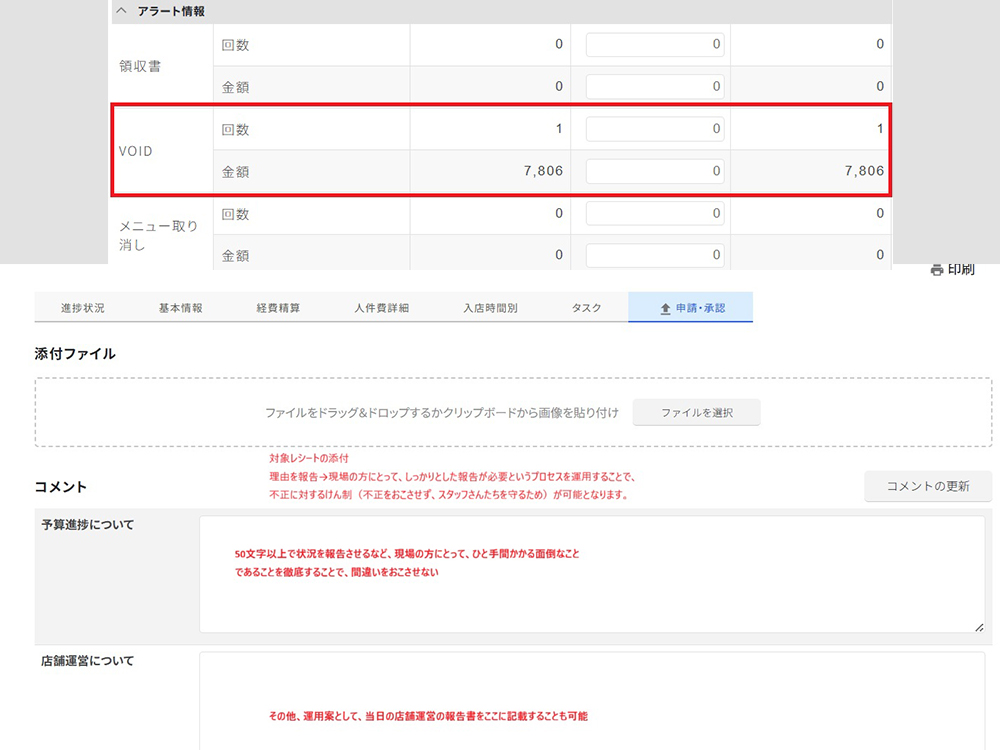Image resolution: width=1000 pixels, height=750 pixels.
Task: Click the upload icon on 申請・承認 tab
Action: (665, 309)
